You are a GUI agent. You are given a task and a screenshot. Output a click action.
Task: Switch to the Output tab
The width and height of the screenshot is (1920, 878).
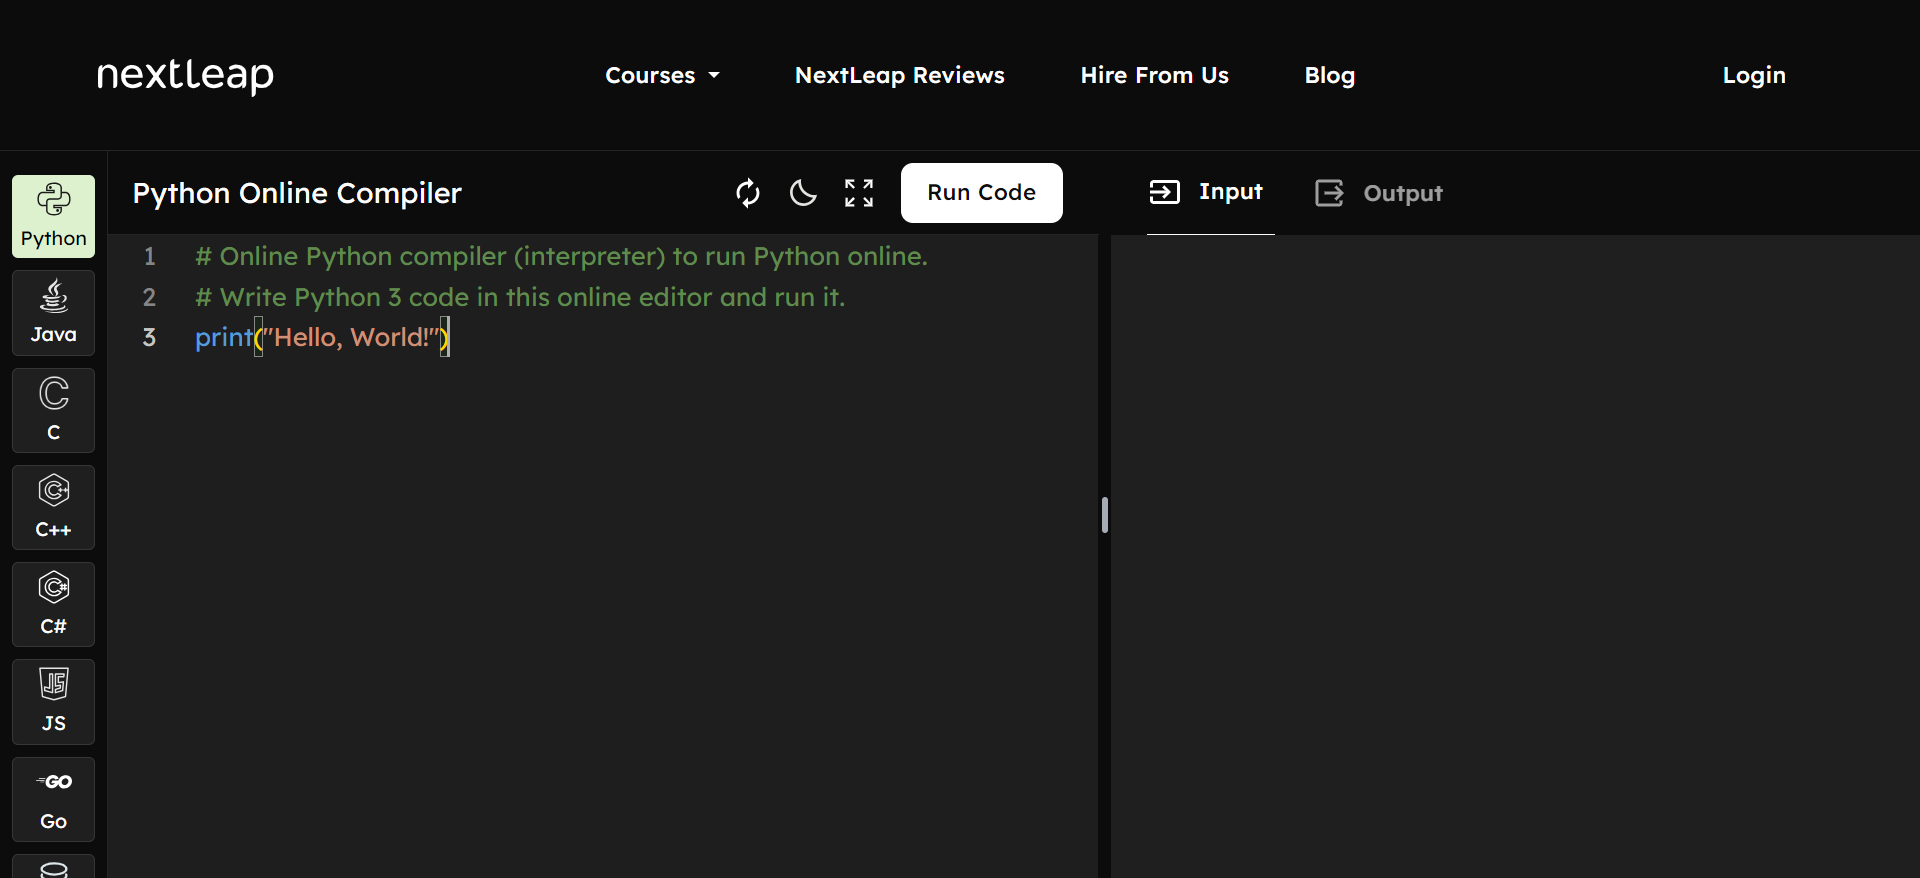coord(1379,193)
